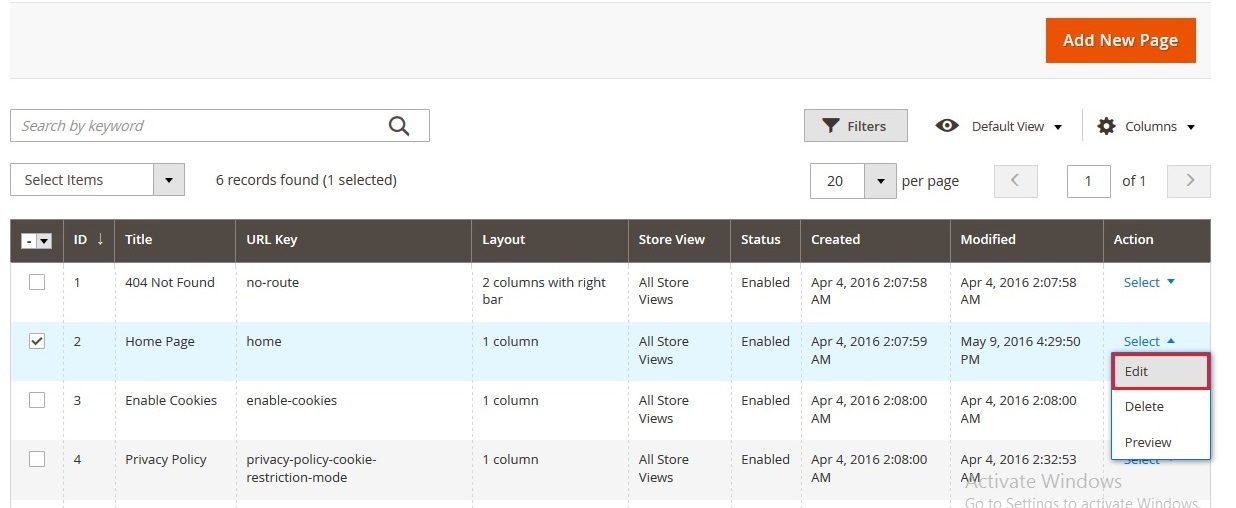
Task: Sort by ID column arrow
Action: 100,239
